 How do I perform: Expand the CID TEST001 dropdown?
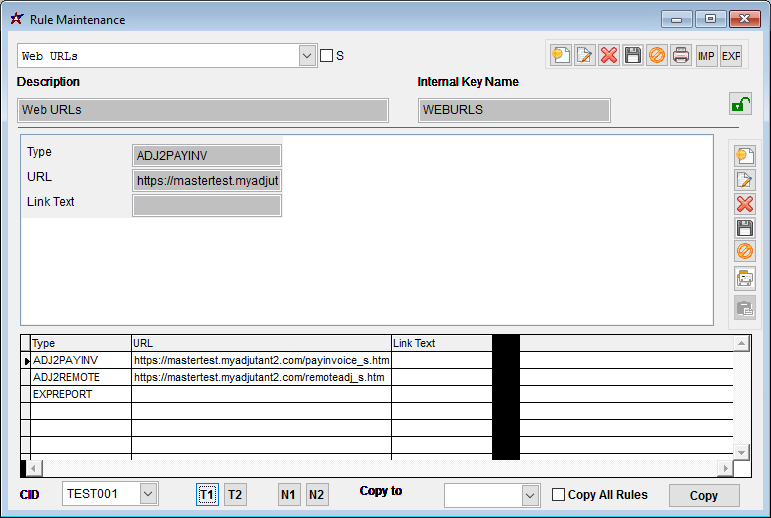pos(149,494)
